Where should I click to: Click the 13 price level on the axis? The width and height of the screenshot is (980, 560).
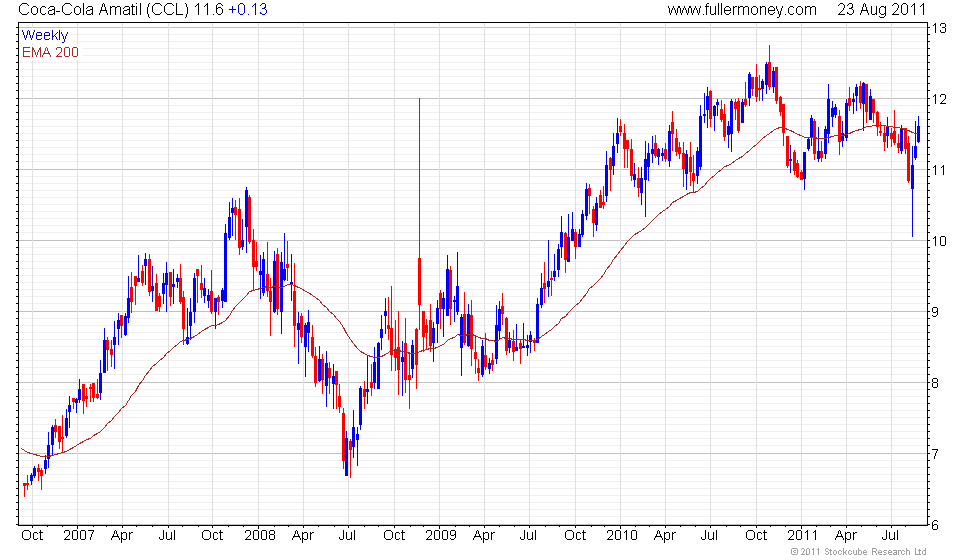pyautogui.click(x=940, y=29)
